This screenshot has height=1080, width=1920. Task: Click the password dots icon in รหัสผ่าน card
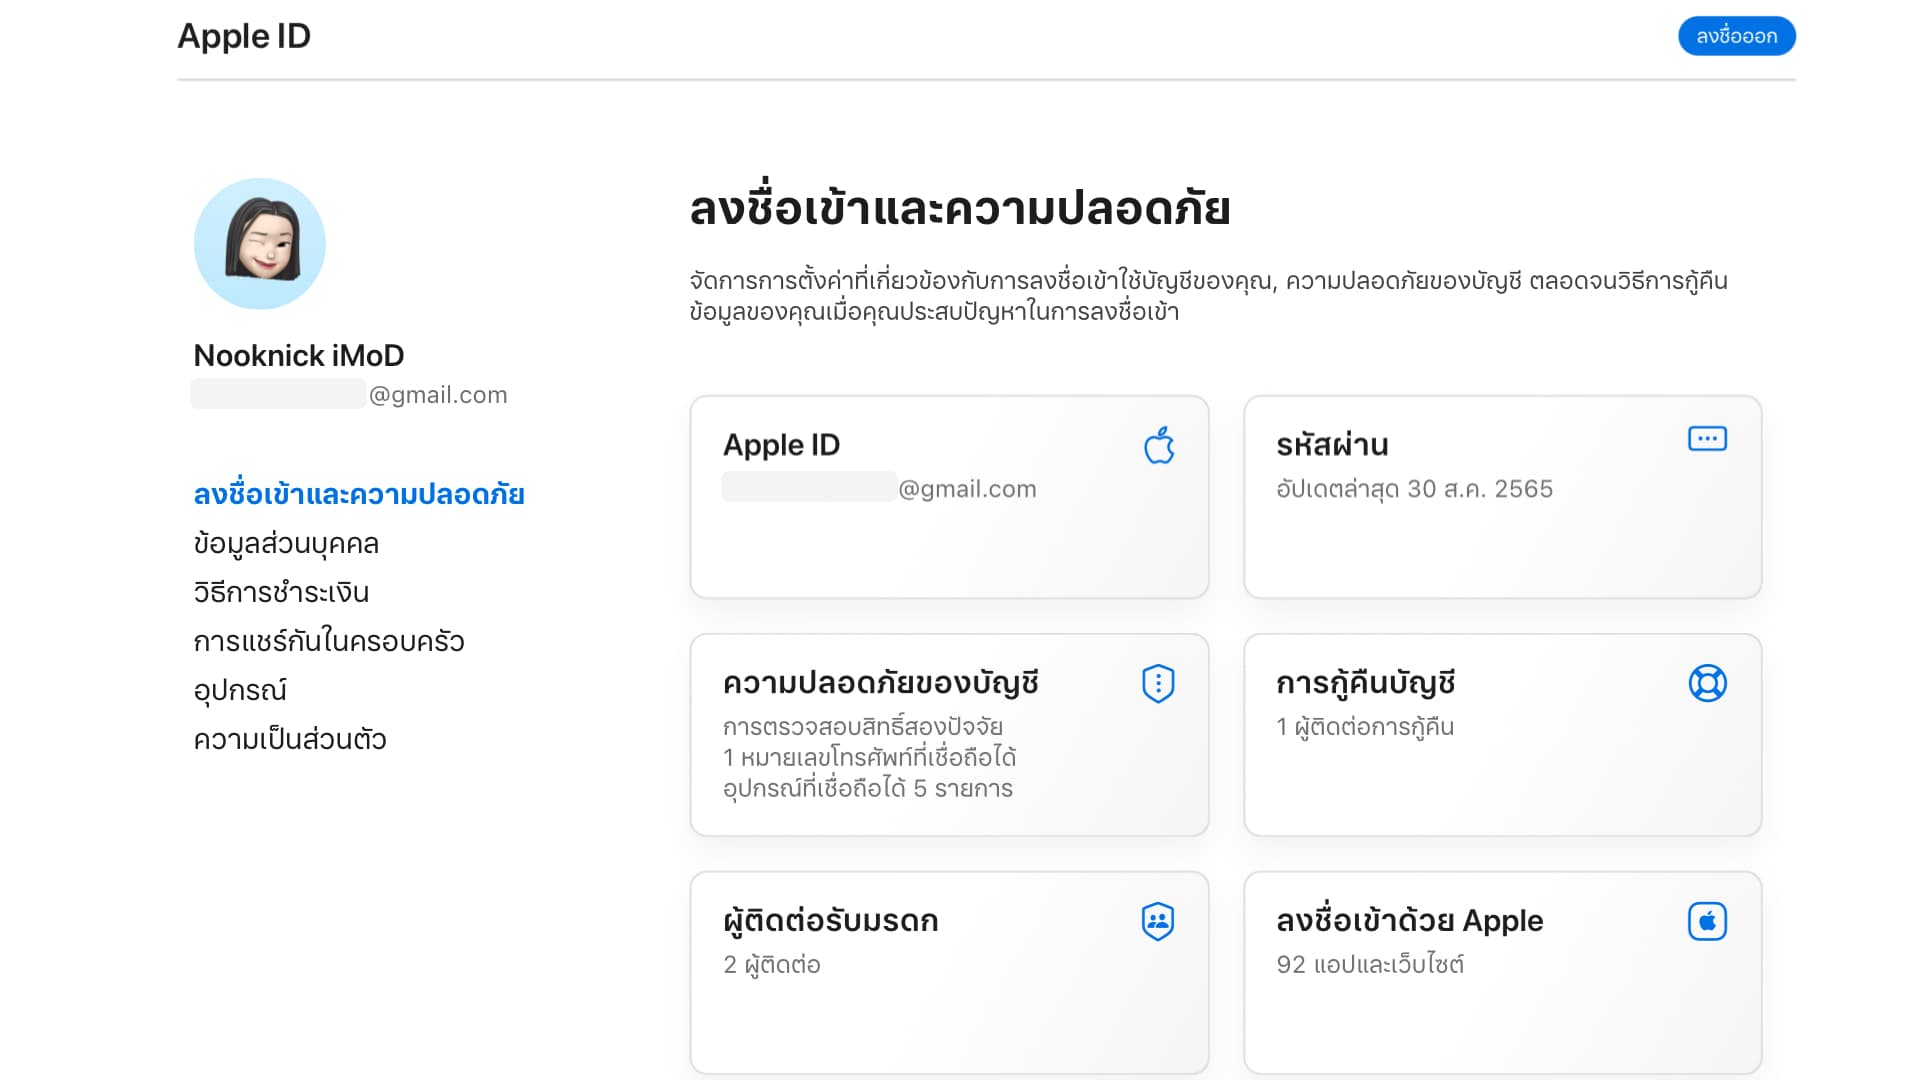pos(1707,439)
